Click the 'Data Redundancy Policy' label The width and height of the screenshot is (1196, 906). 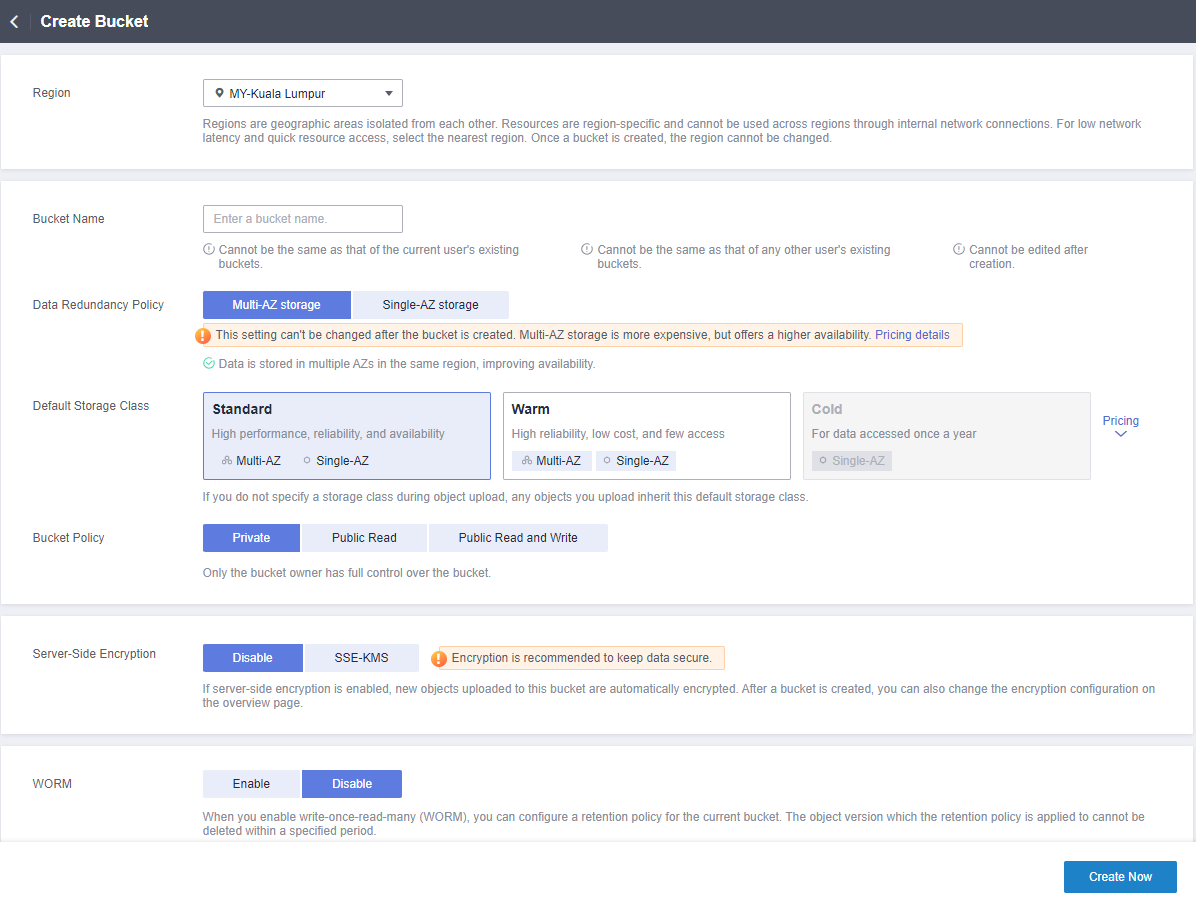coord(98,305)
